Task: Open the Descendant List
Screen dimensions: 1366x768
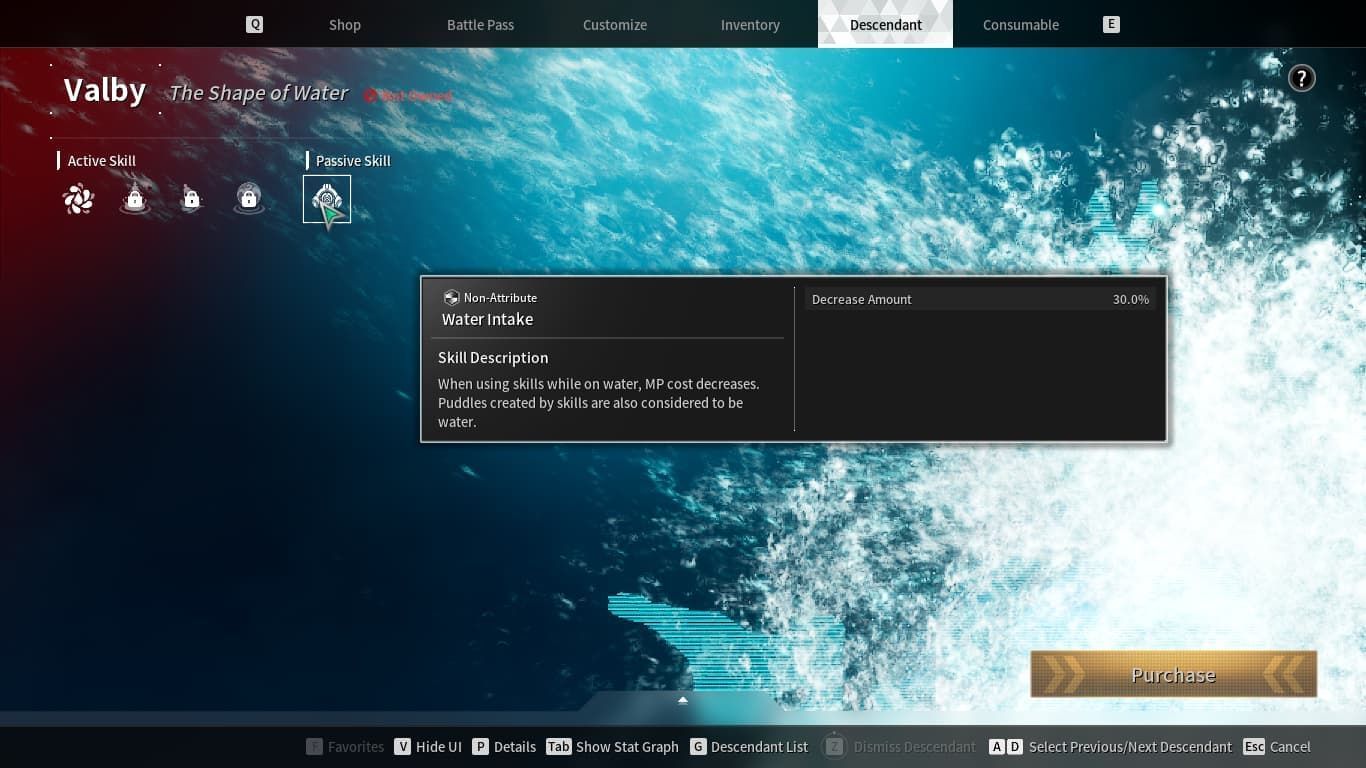Action: click(x=749, y=747)
